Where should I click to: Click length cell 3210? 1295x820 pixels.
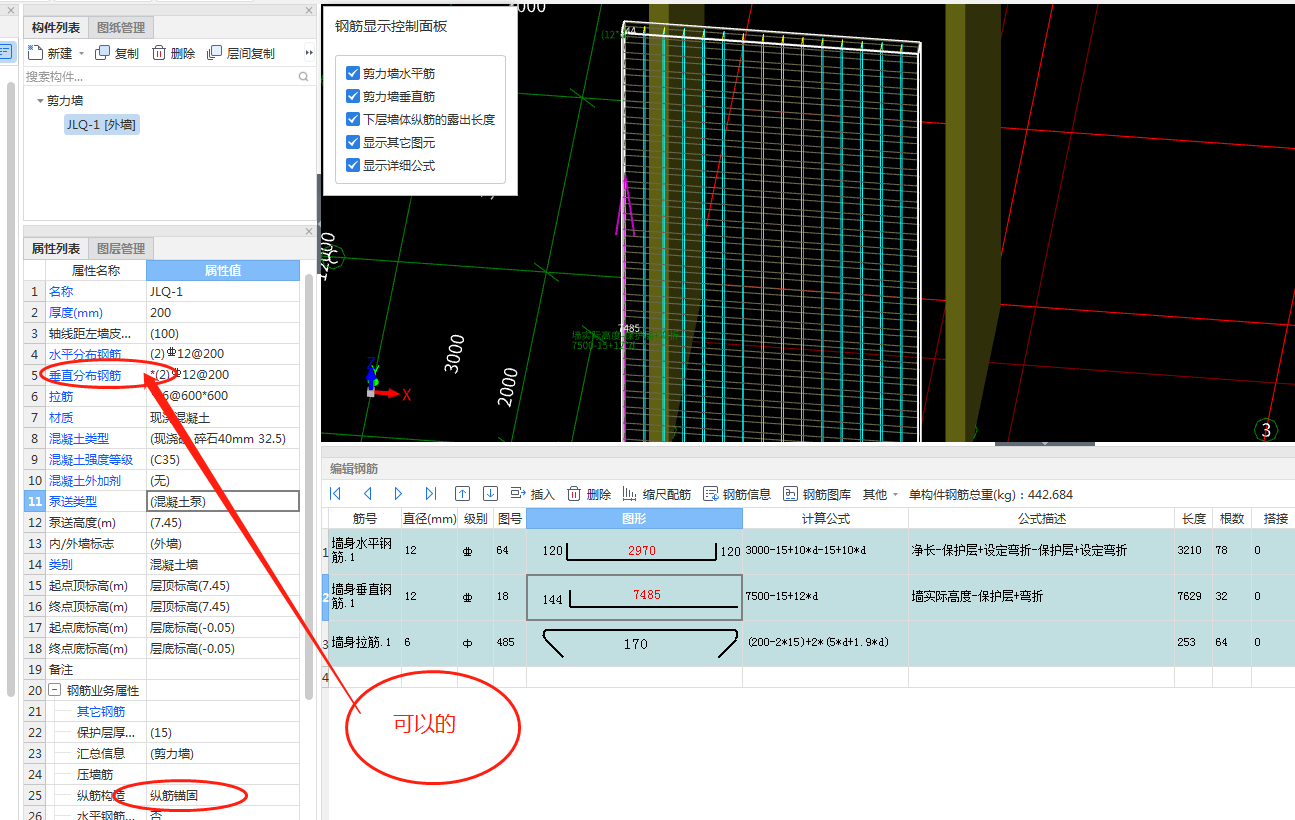[1194, 551]
